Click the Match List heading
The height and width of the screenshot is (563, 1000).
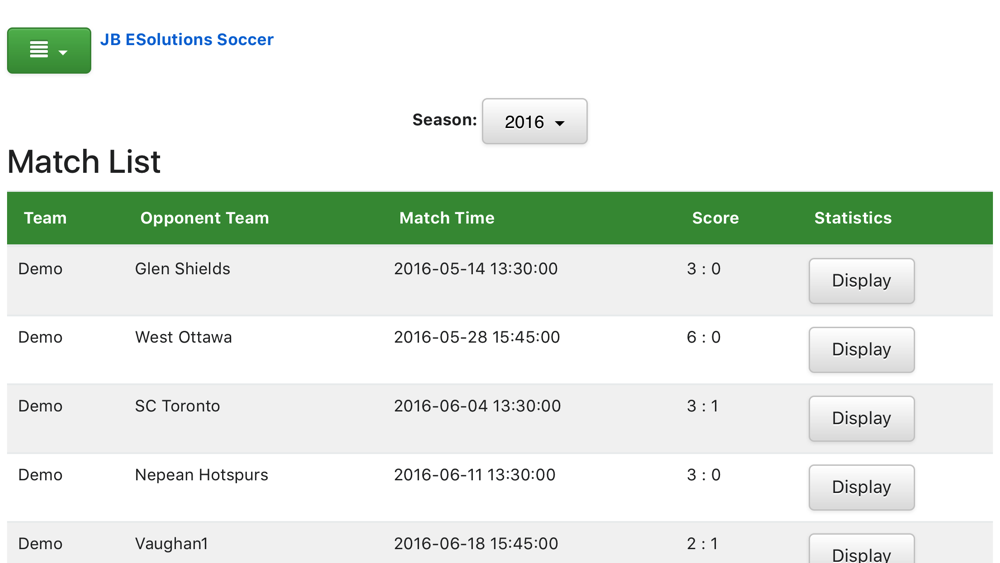point(84,162)
